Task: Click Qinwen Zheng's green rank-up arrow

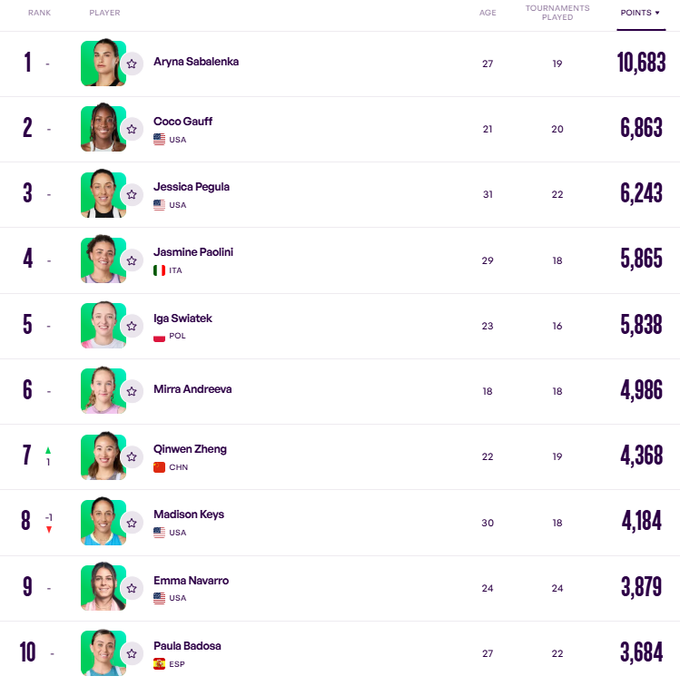Action: (x=48, y=450)
